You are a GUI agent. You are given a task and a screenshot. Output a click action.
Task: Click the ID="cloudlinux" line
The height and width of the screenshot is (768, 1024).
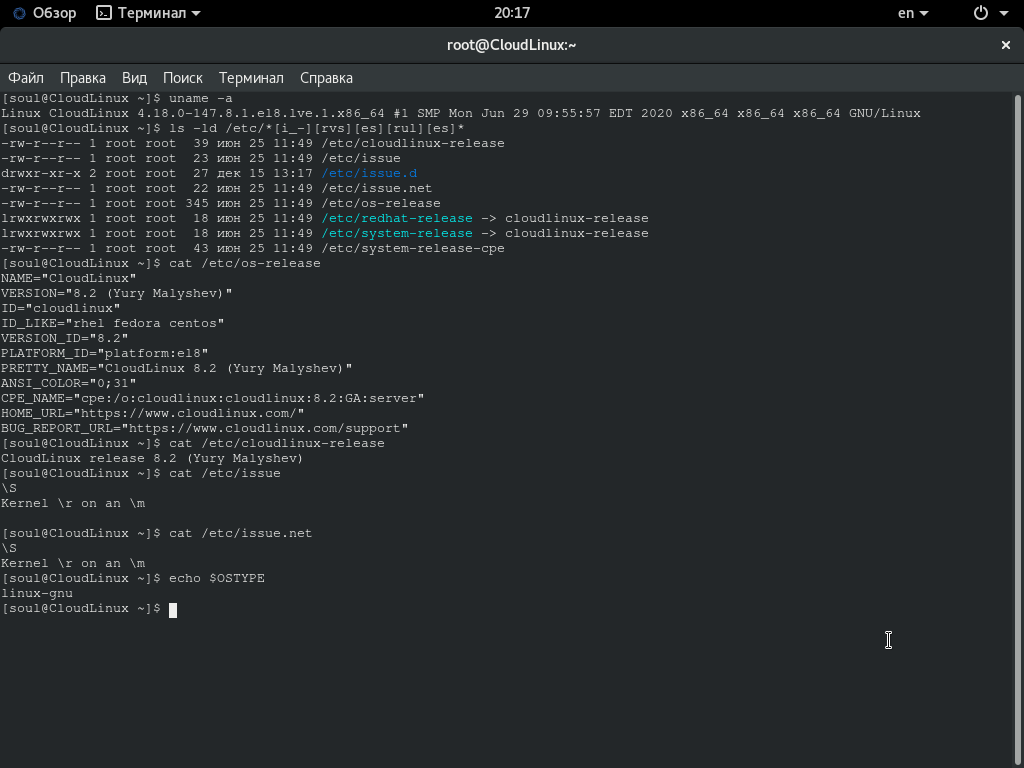[x=61, y=308]
